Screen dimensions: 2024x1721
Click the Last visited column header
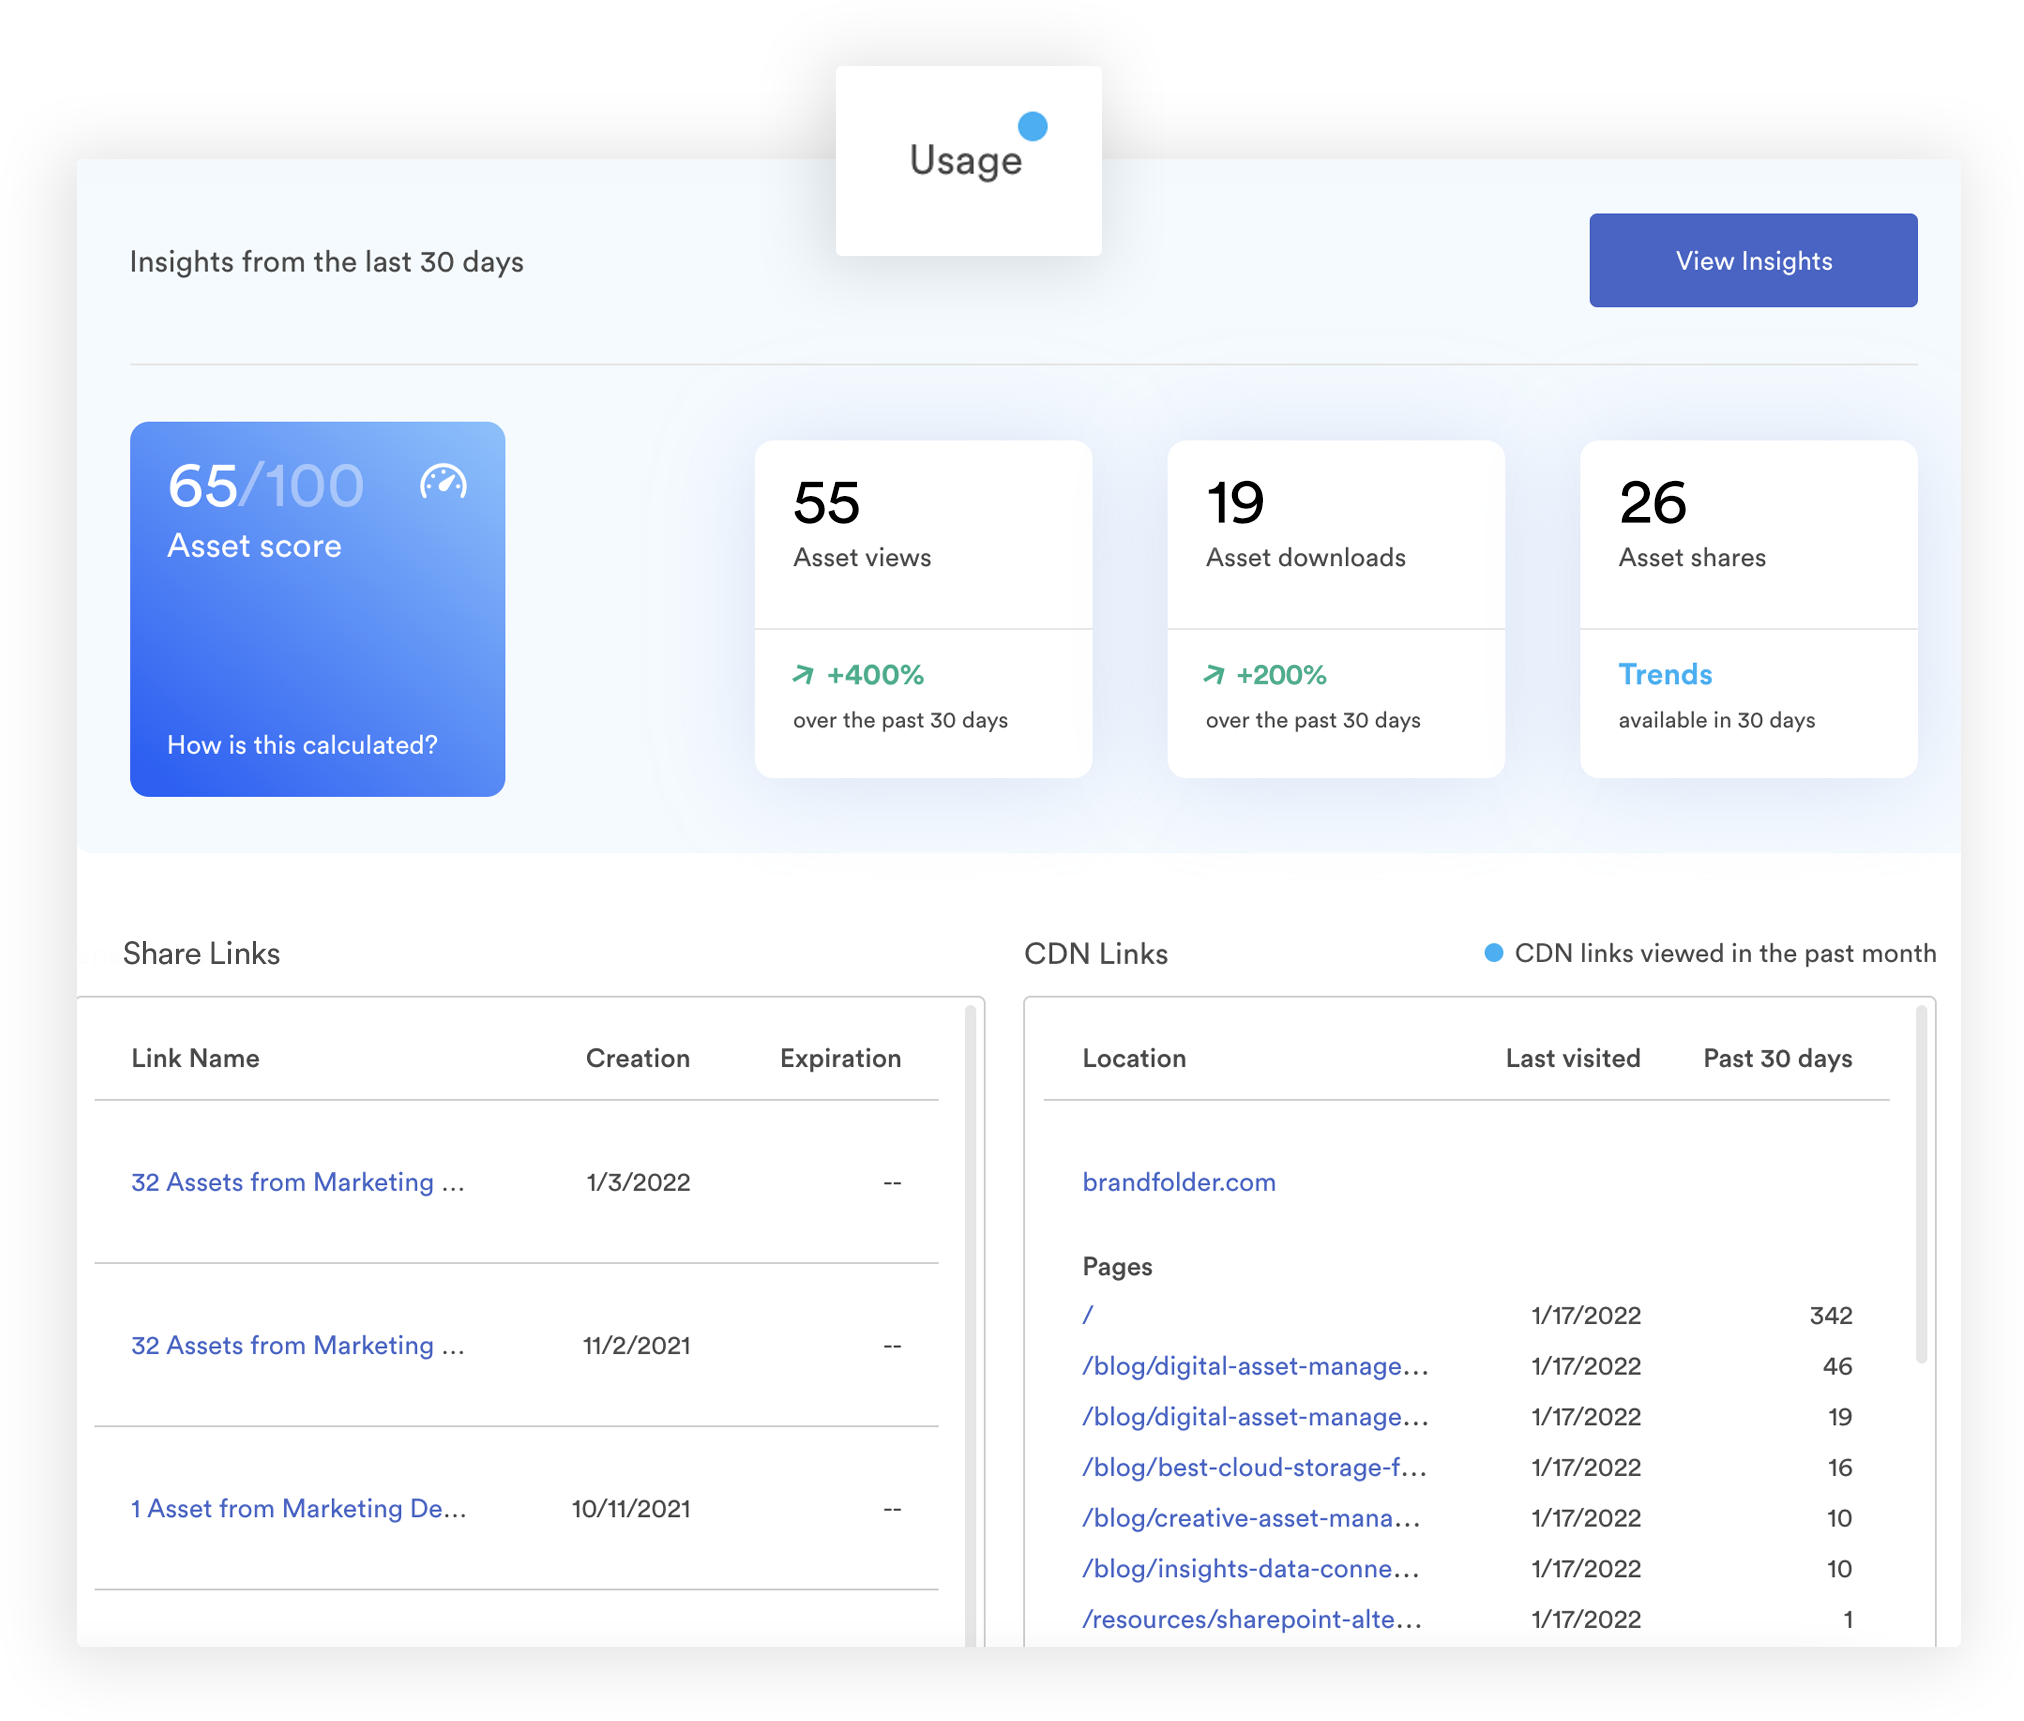click(x=1573, y=1058)
